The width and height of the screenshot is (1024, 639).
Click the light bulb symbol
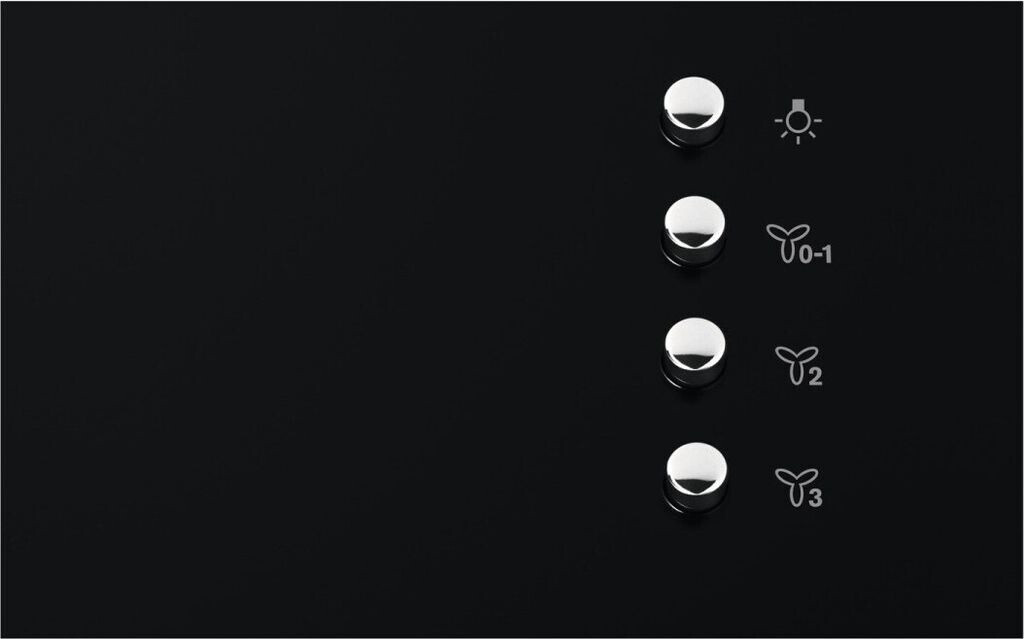click(798, 122)
